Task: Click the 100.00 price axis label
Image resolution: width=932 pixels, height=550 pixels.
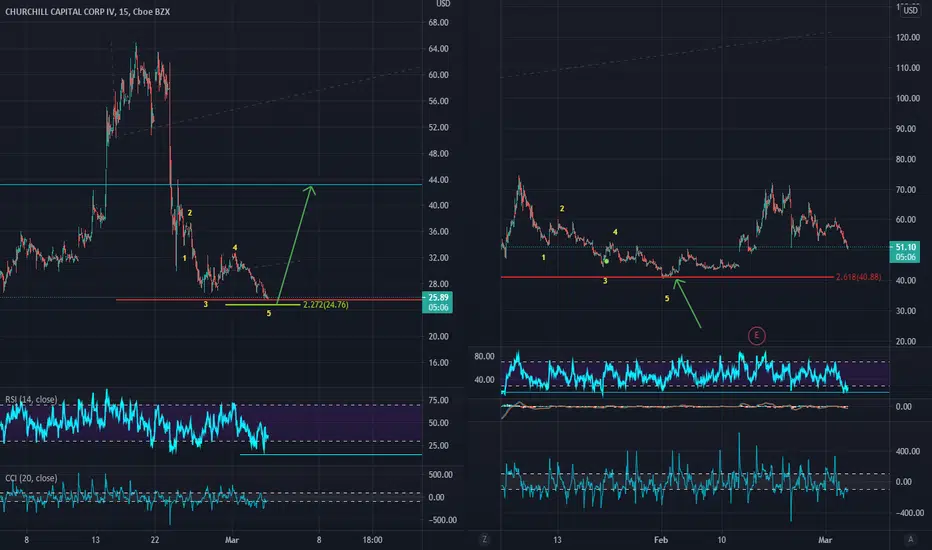Action: click(908, 98)
